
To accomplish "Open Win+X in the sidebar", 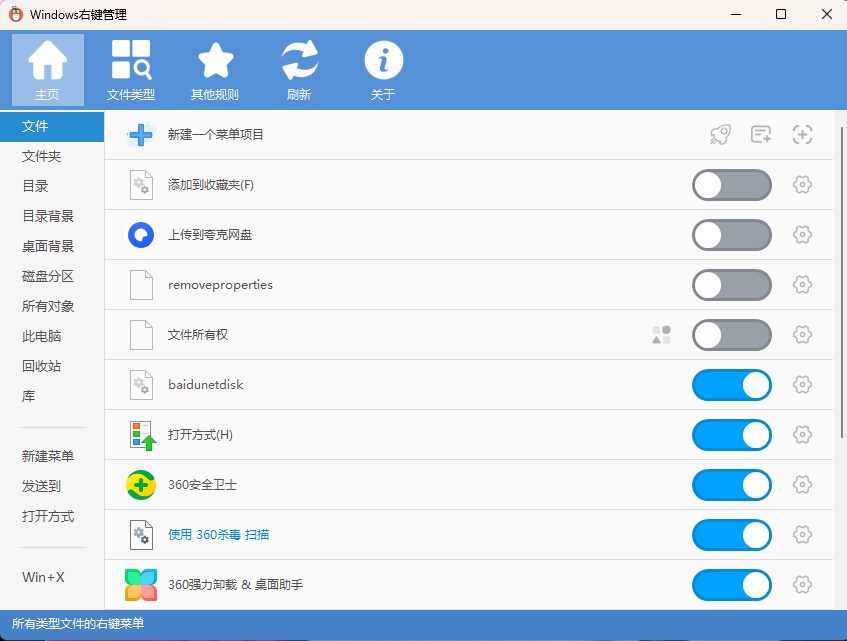I will point(52,577).
